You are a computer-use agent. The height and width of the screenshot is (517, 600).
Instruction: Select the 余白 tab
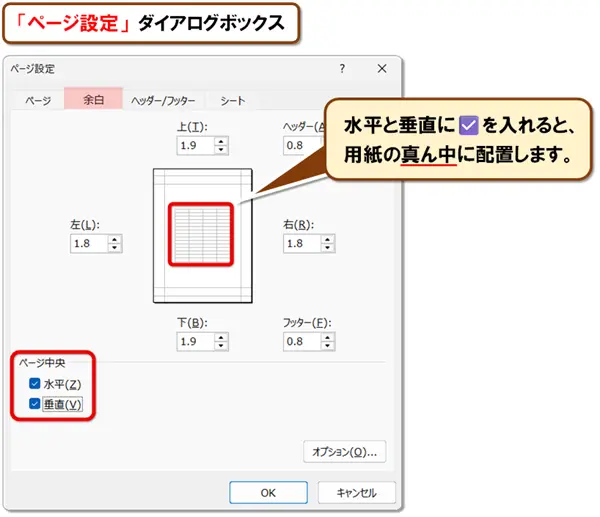point(93,99)
